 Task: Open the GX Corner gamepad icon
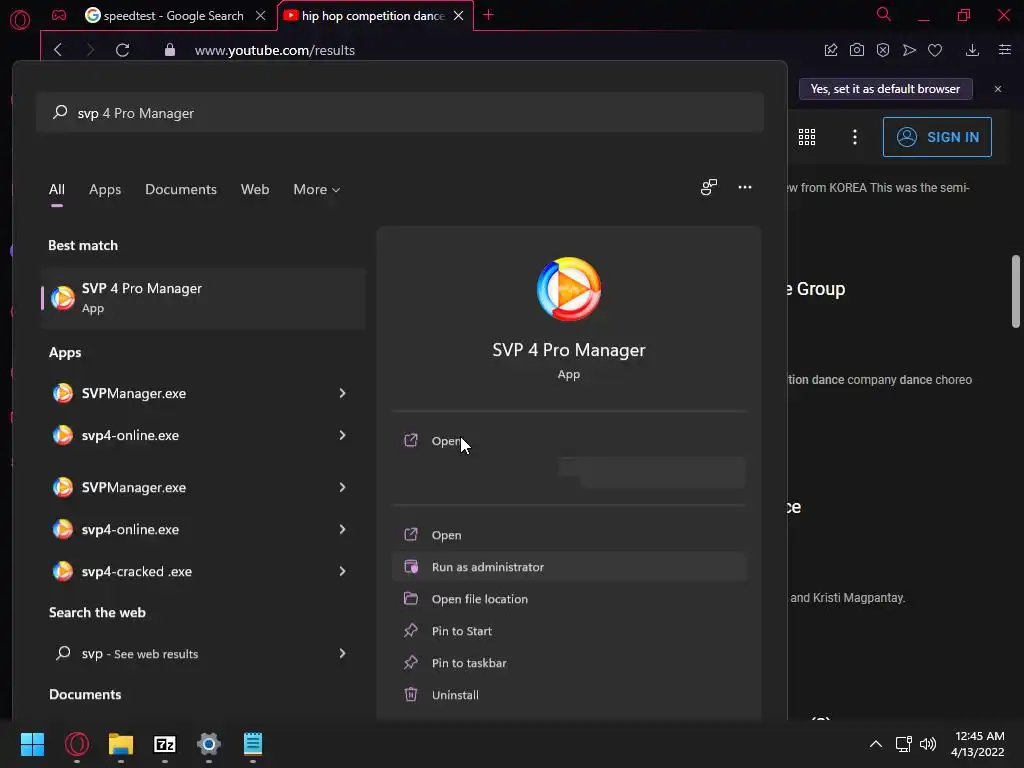click(x=59, y=15)
